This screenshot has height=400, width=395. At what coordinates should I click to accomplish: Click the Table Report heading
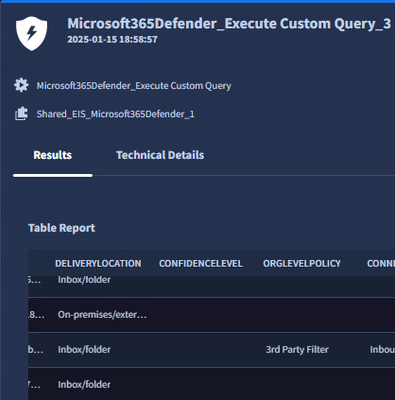click(x=62, y=228)
